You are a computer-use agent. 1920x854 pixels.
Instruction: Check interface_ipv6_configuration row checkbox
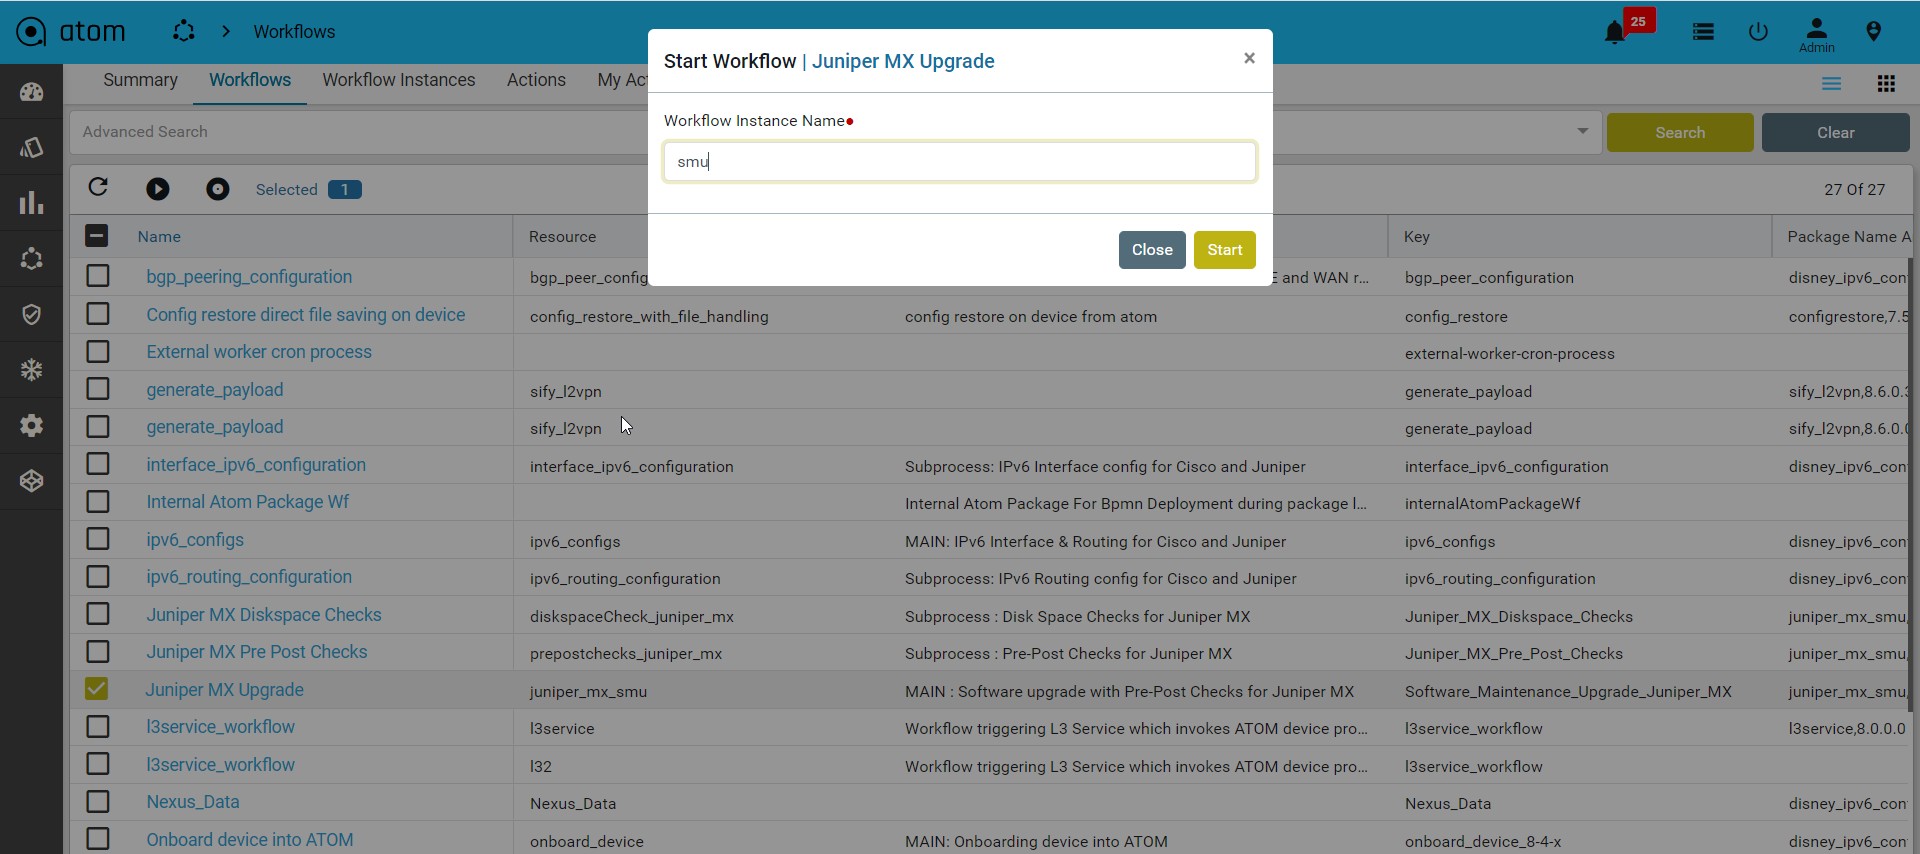coord(98,464)
